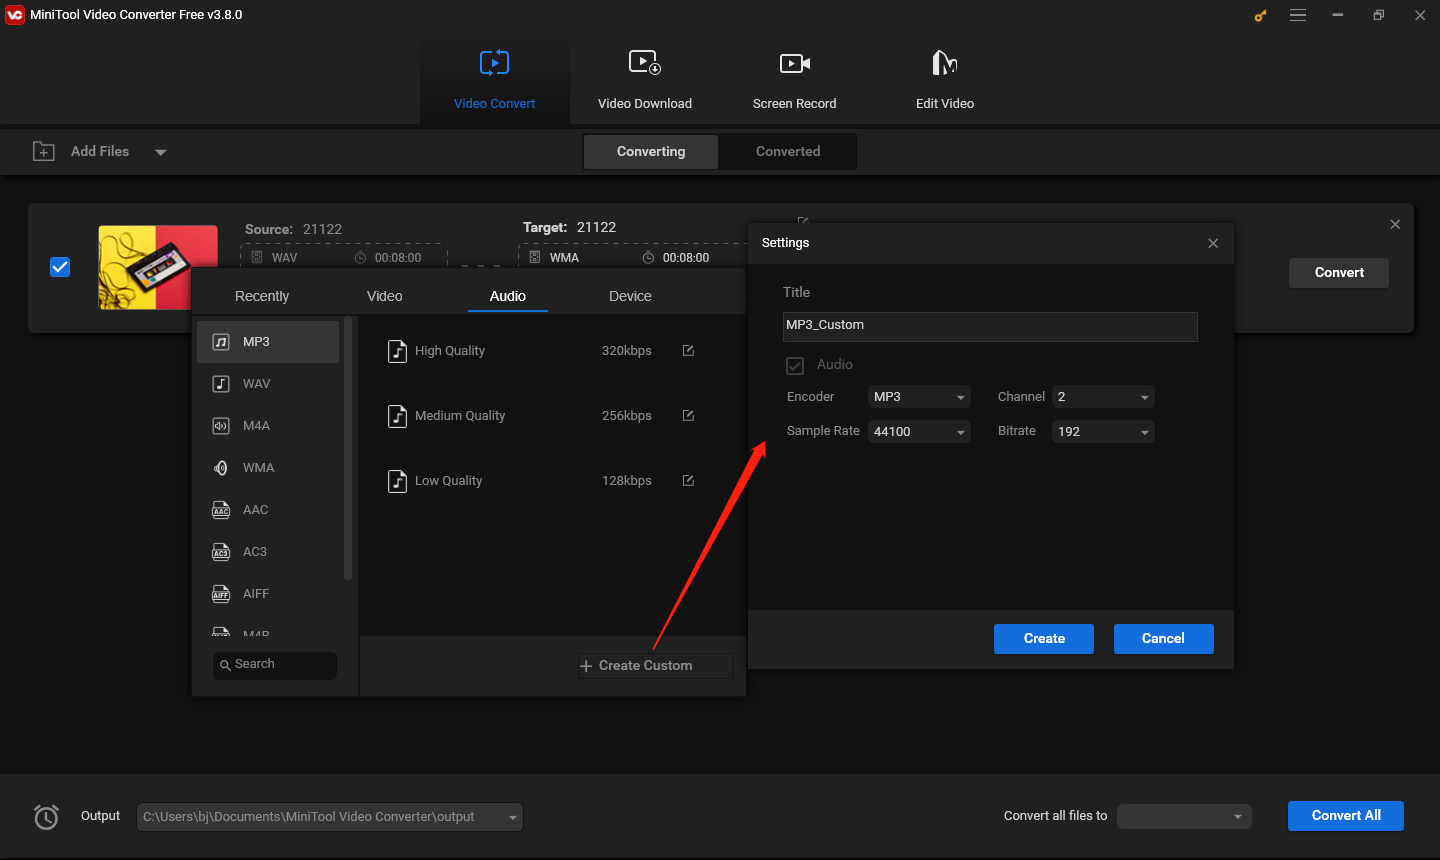This screenshot has height=860, width=1440.
Task: Click the Add Files label
Action: point(100,151)
